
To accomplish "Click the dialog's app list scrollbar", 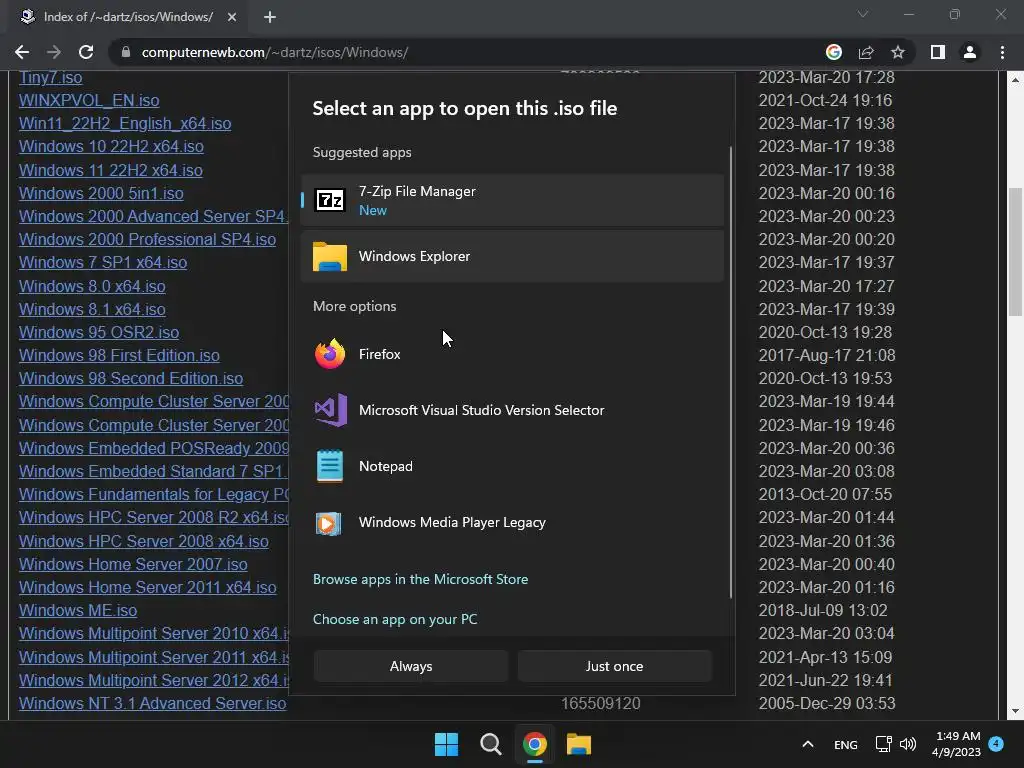I will coord(731,372).
